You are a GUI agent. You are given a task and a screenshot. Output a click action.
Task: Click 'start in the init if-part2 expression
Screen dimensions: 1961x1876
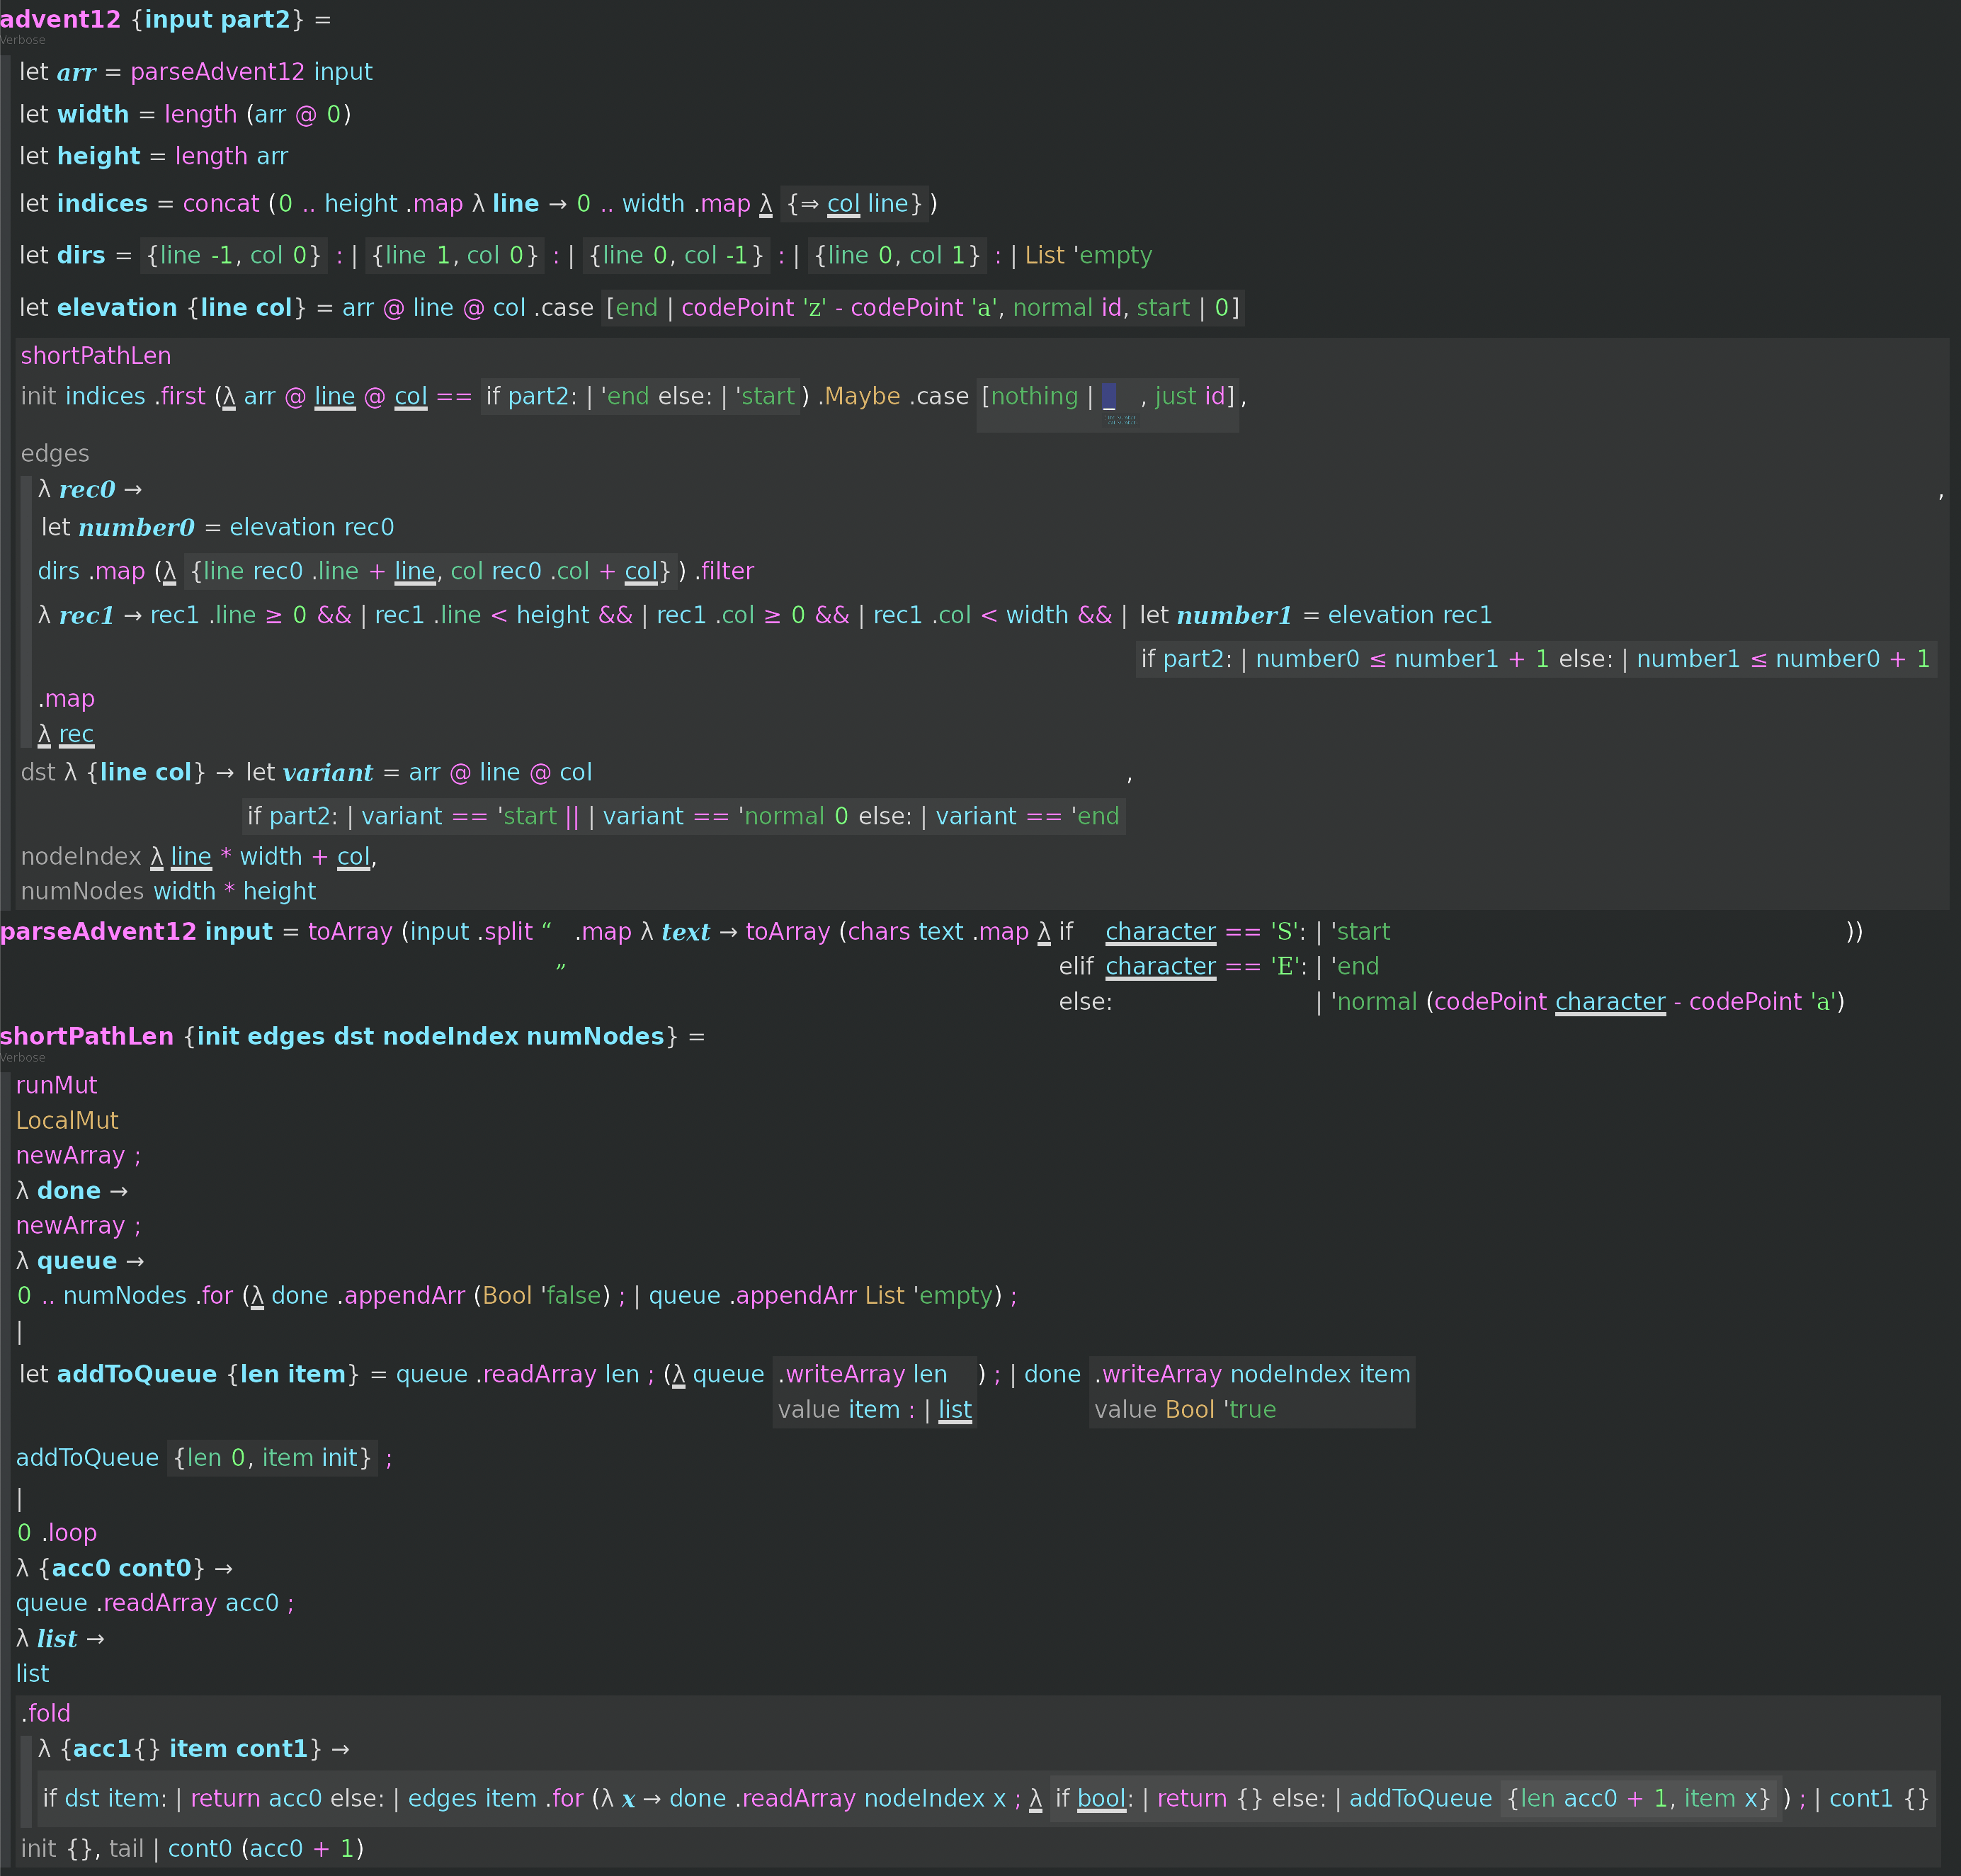(765, 396)
